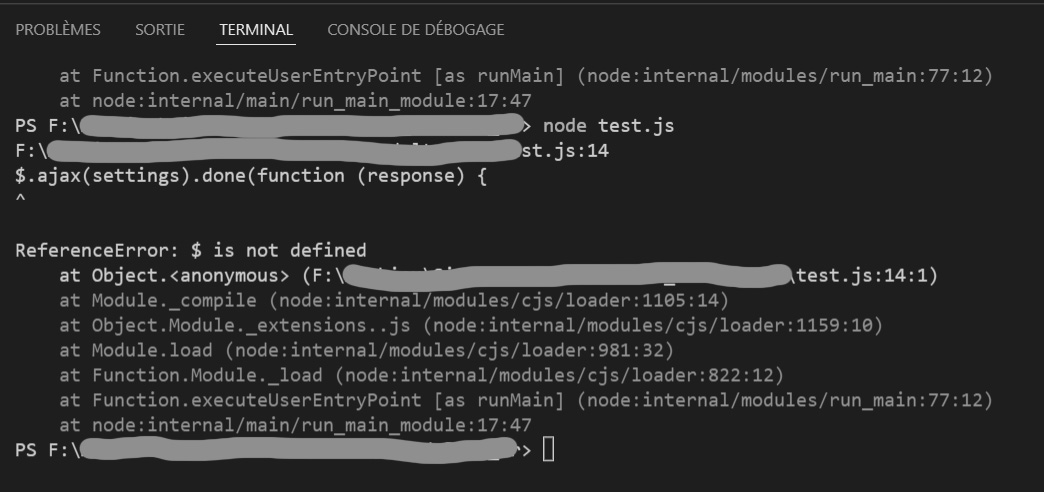Click the Module._compile stack frame text

click(x=174, y=301)
